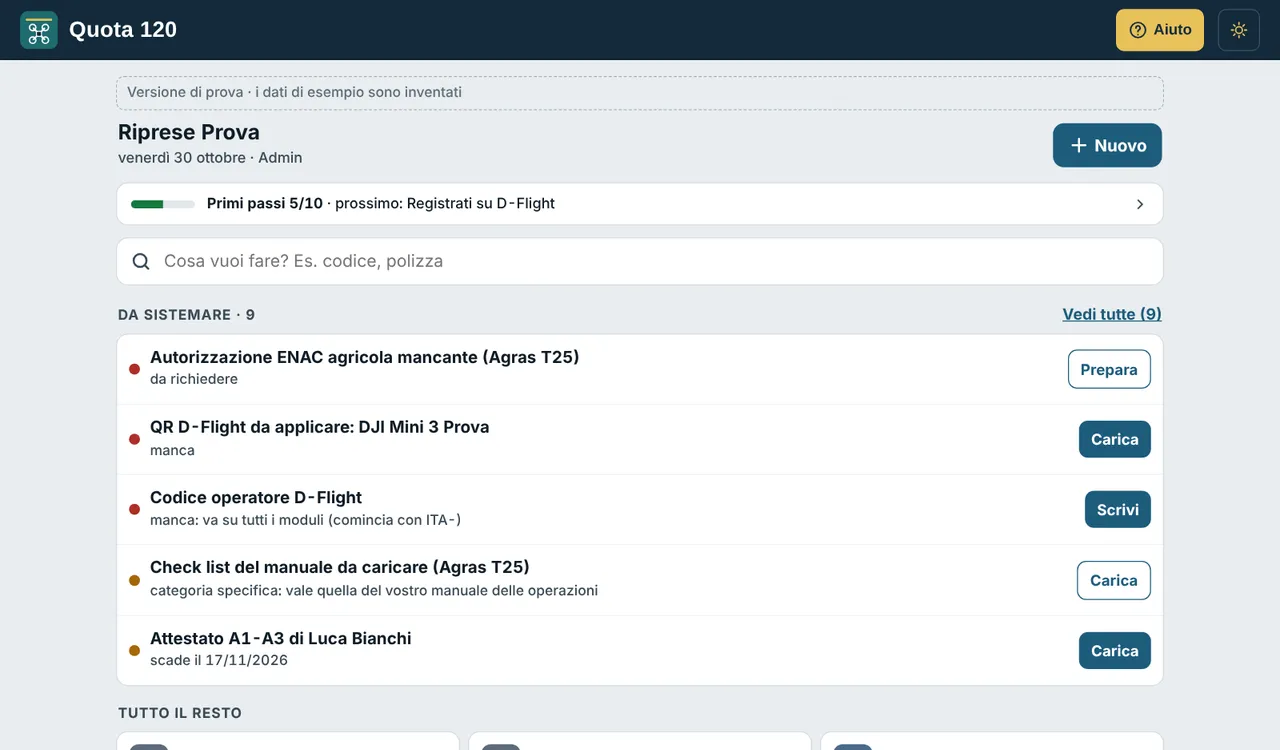Toggle the light/dark theme sun icon

[1239, 30]
